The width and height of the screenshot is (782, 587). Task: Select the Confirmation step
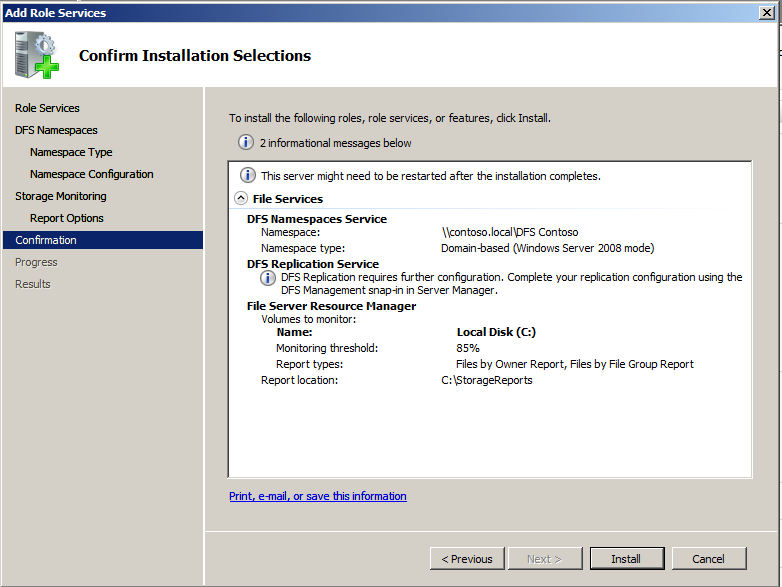(x=46, y=240)
